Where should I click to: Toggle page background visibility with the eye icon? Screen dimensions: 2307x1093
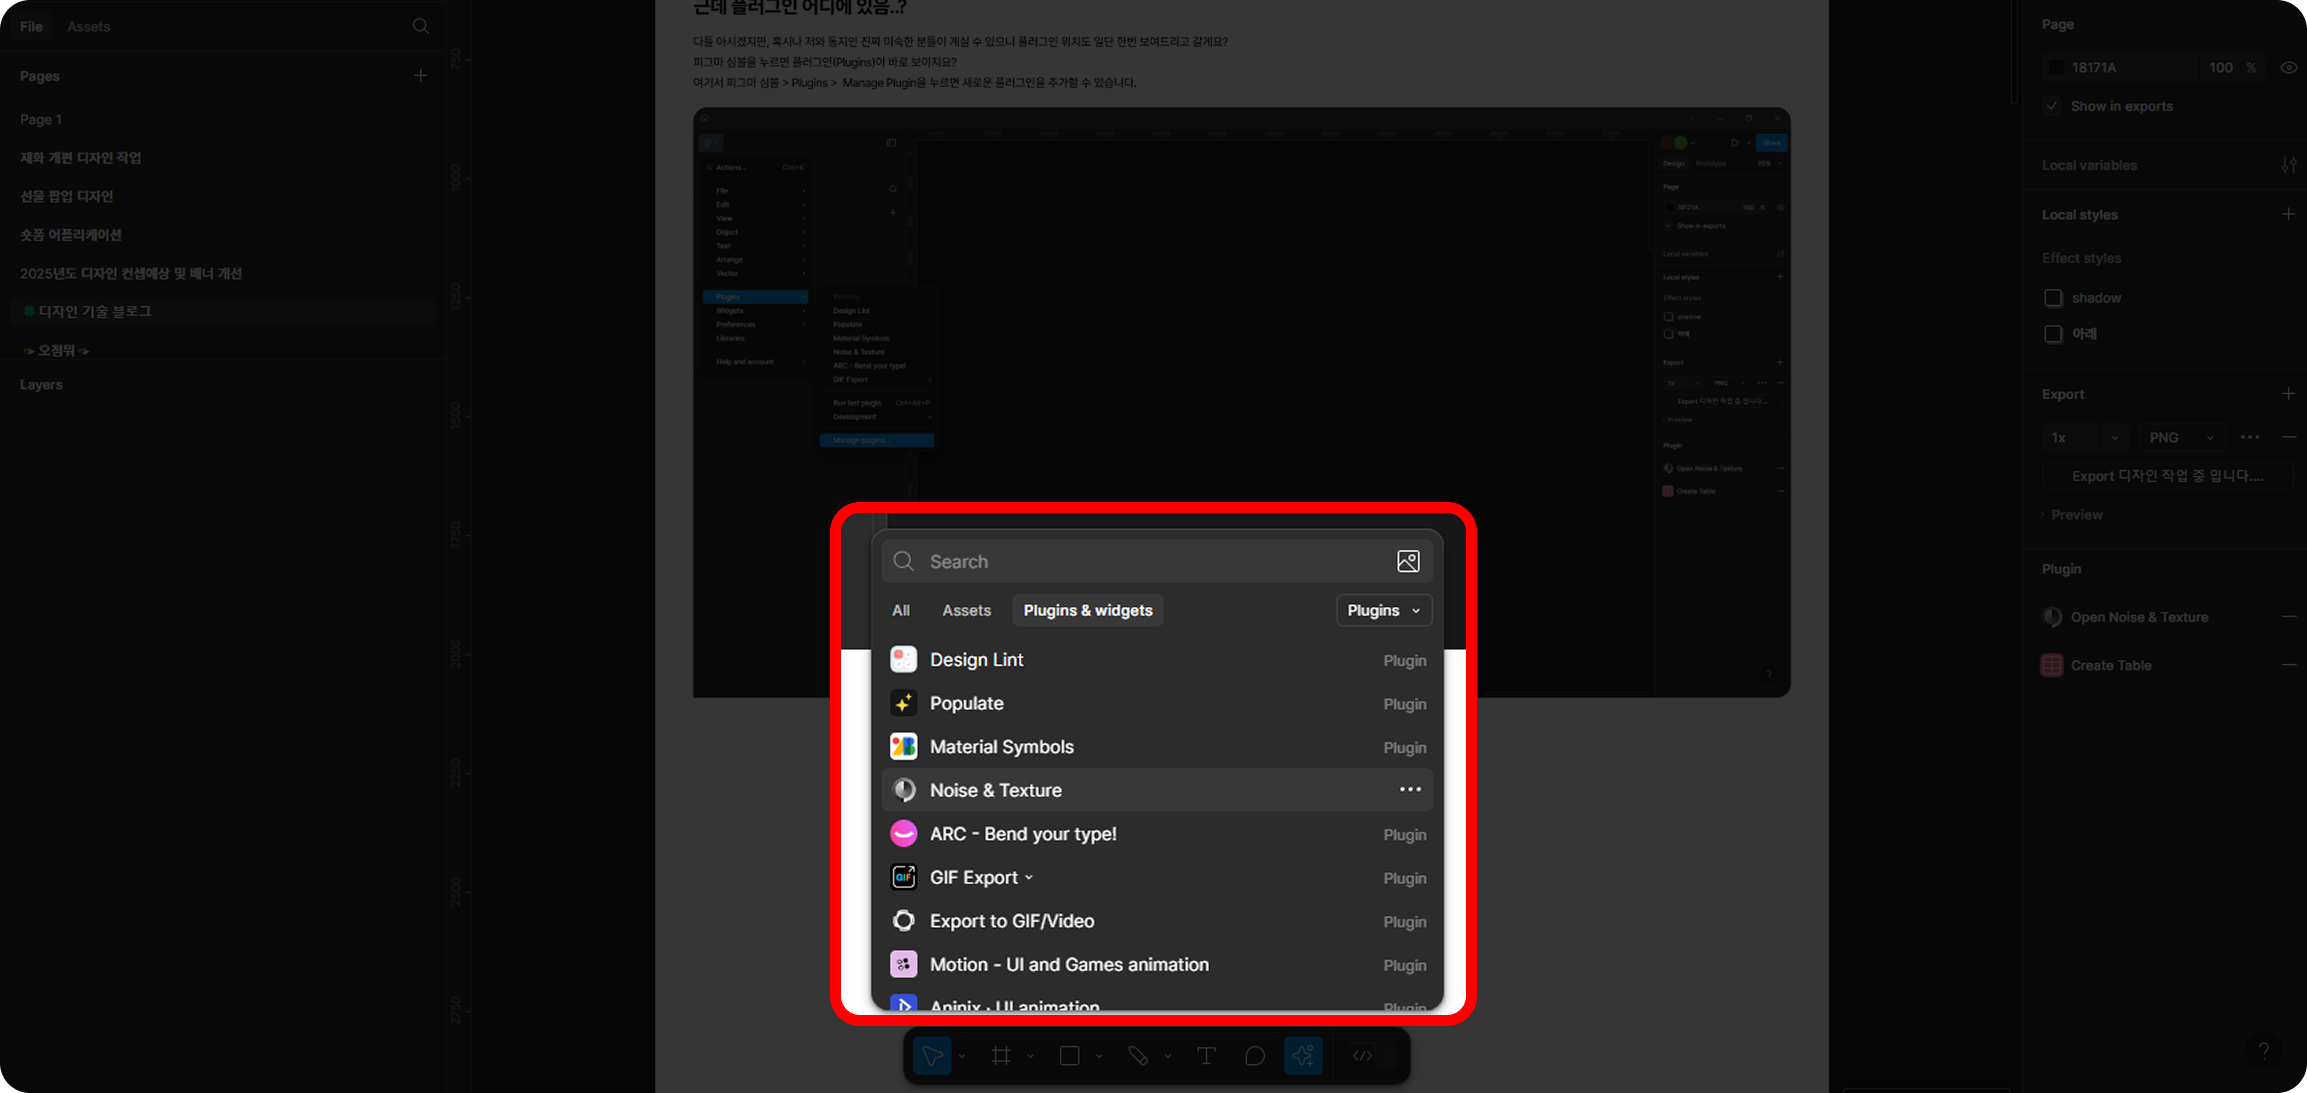click(2288, 67)
